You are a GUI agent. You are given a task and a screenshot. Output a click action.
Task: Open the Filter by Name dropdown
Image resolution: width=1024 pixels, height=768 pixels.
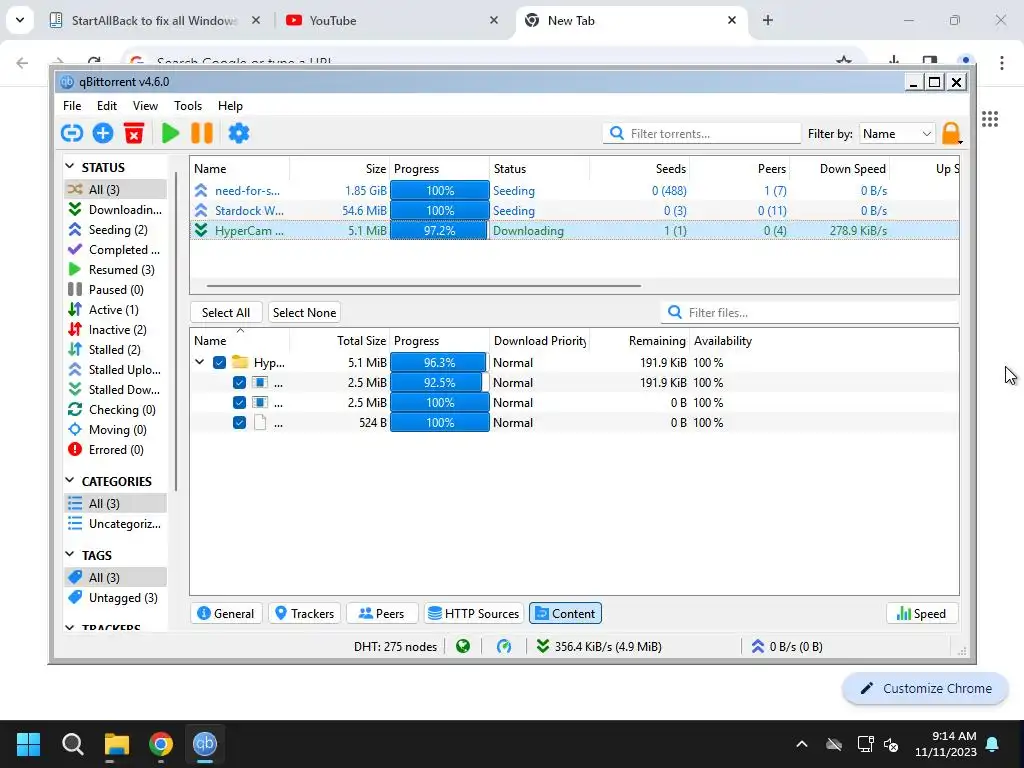coord(897,134)
